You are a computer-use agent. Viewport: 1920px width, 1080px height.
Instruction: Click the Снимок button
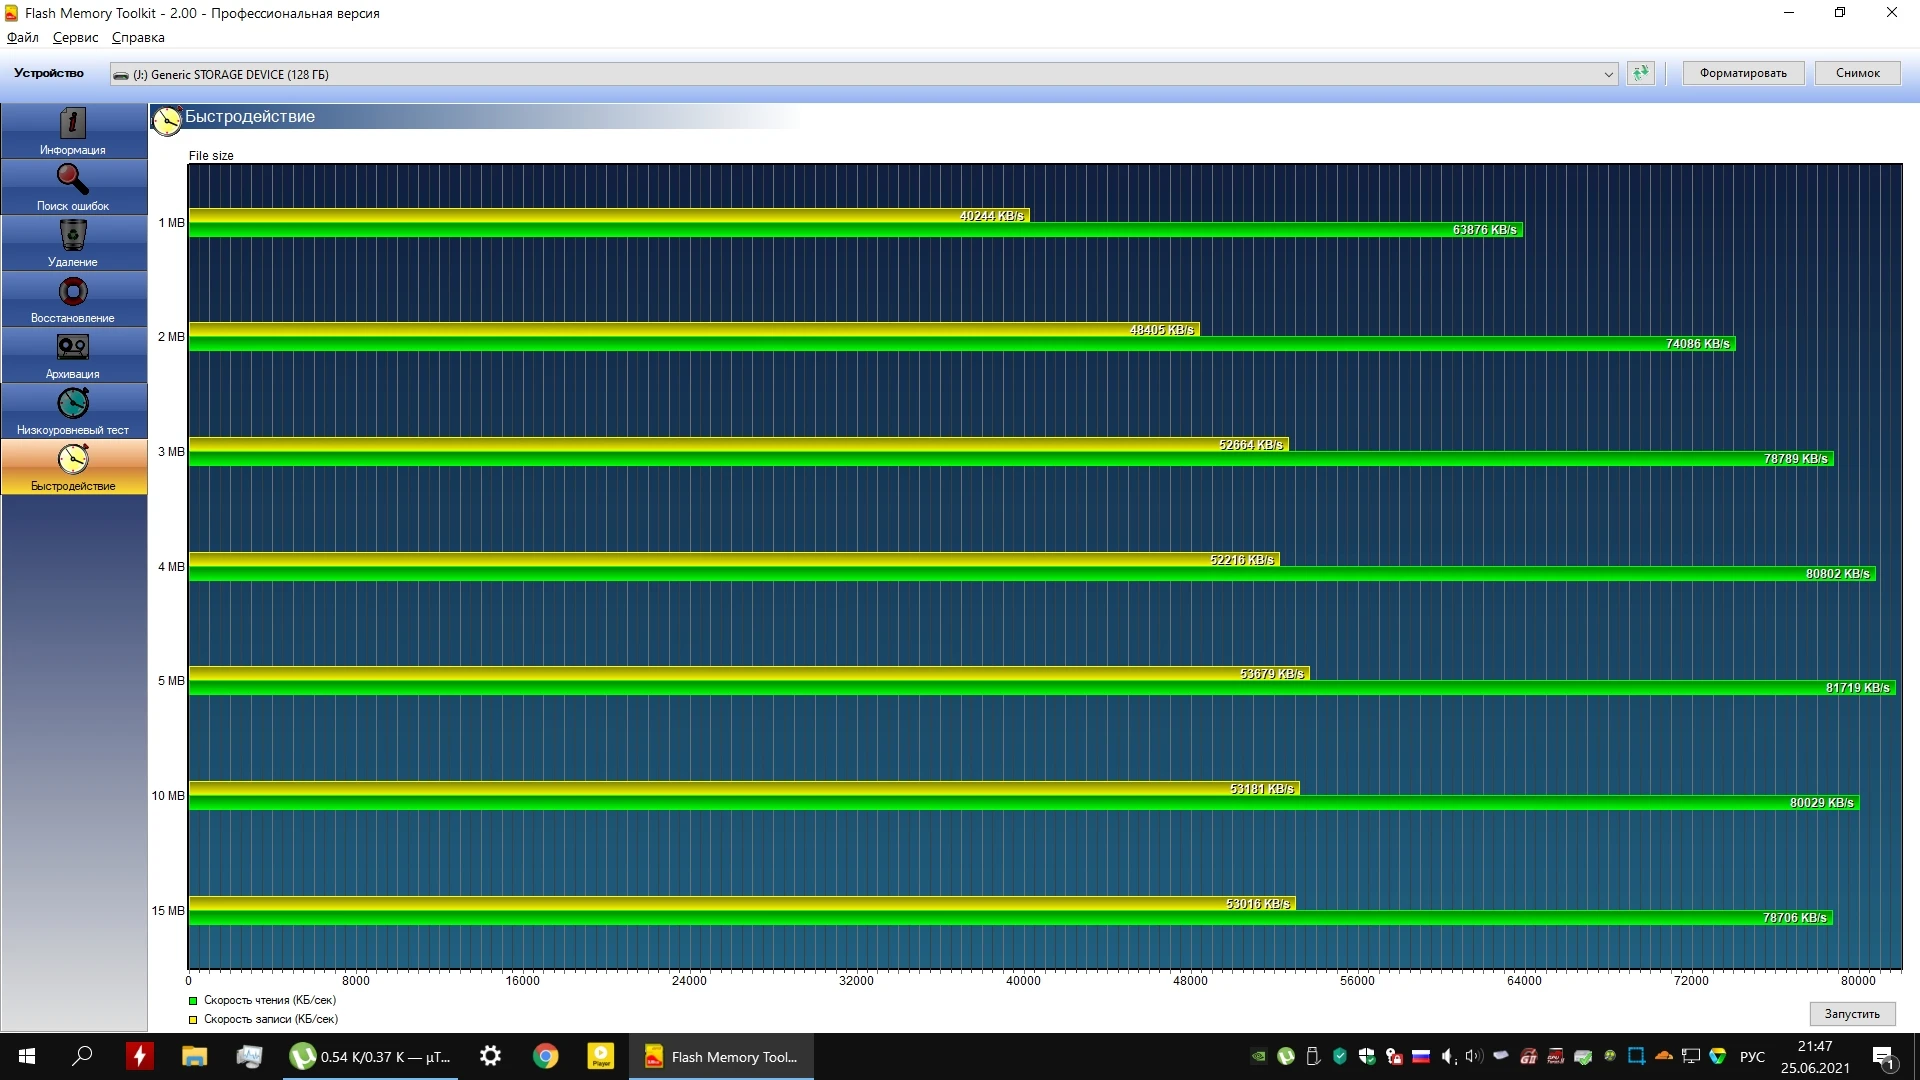tap(1857, 73)
